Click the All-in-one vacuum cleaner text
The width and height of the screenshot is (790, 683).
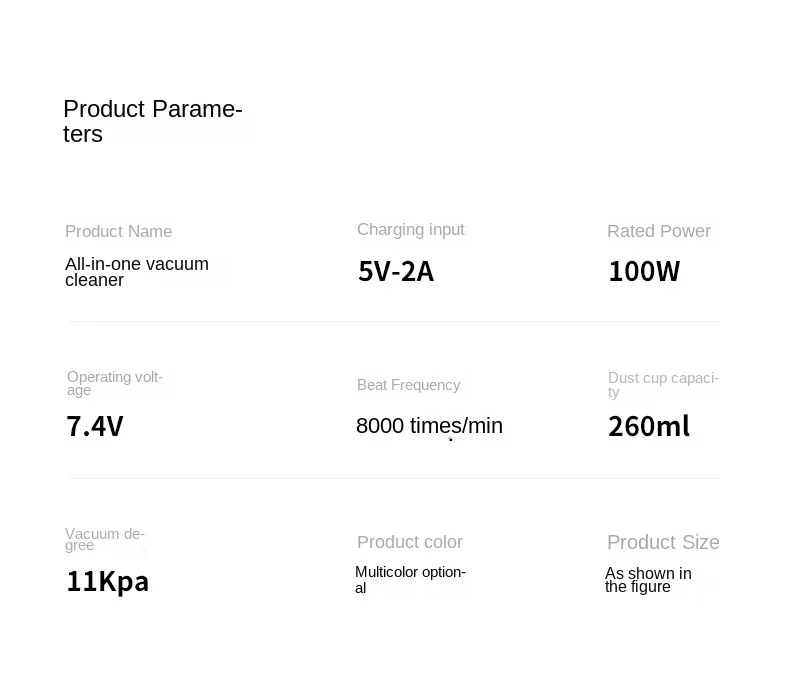(137, 271)
